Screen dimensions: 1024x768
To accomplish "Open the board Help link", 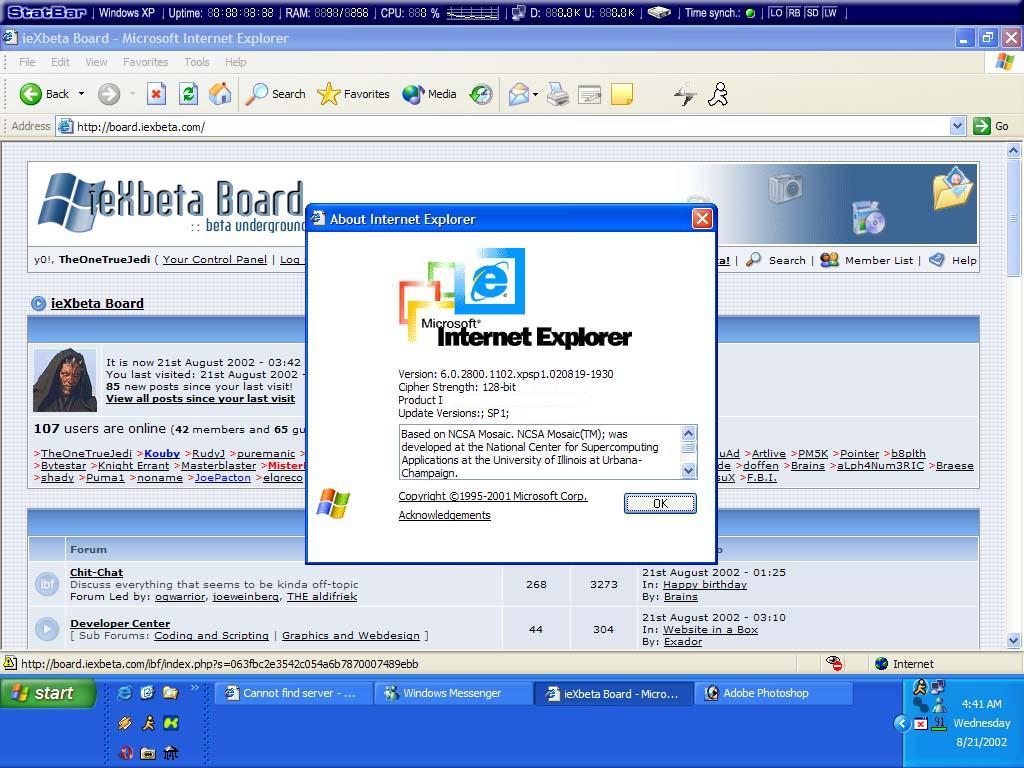I will pos(964,261).
